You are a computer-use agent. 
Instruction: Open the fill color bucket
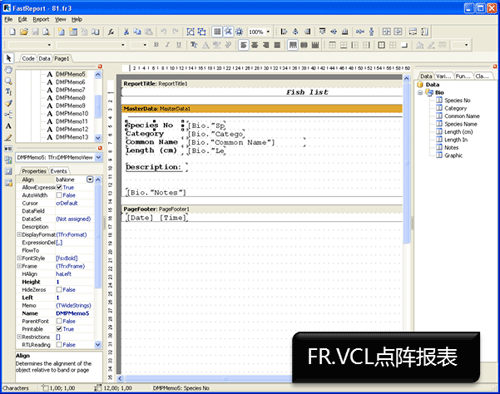420,45
